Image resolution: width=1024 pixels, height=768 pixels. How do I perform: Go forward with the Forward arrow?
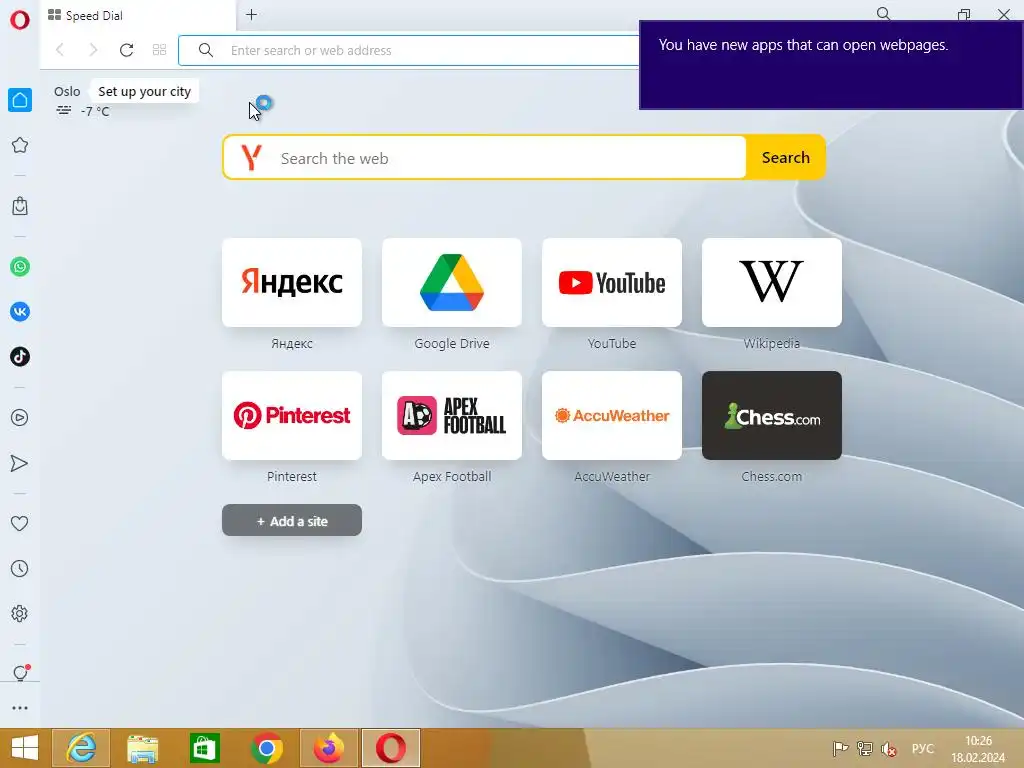pyautogui.click(x=93, y=50)
